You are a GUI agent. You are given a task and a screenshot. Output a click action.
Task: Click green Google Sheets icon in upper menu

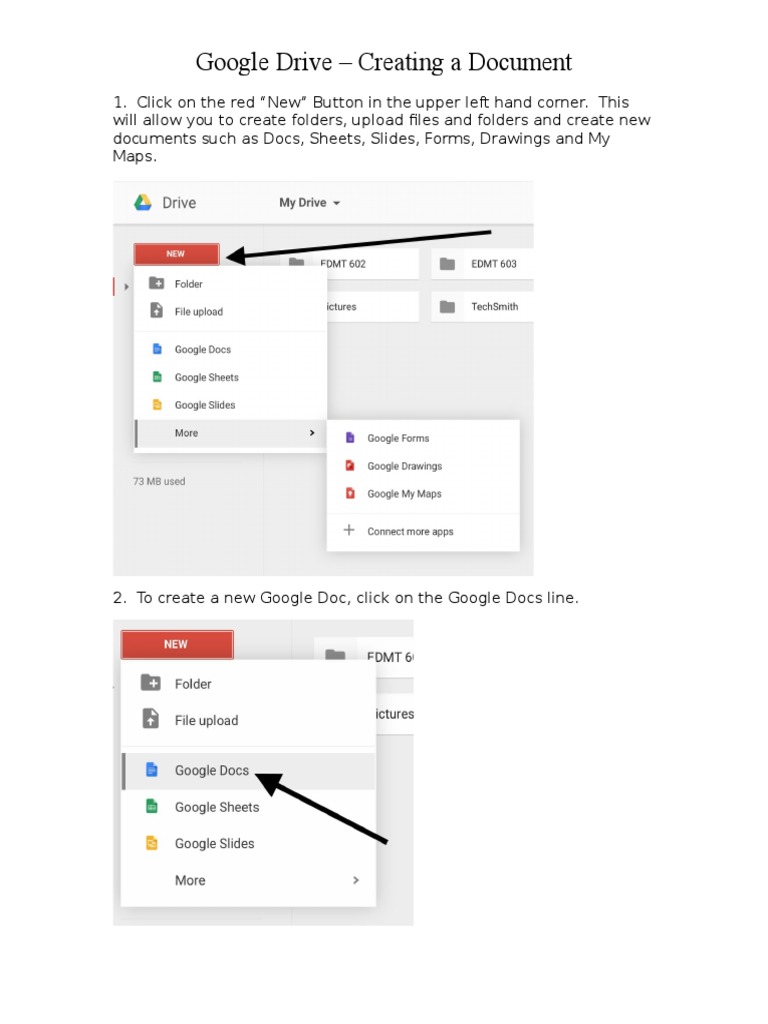pyautogui.click(x=157, y=377)
